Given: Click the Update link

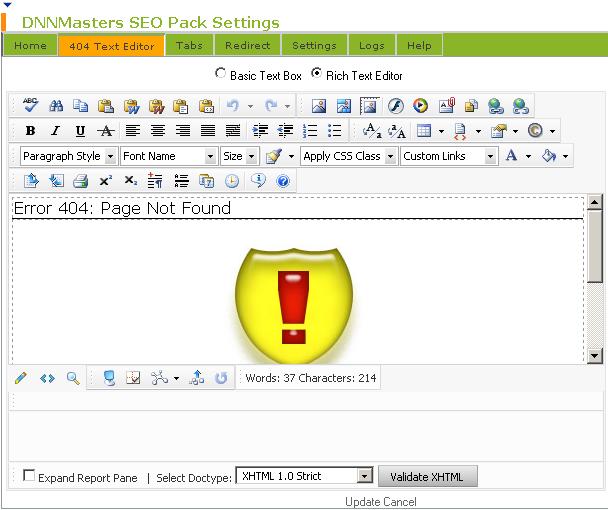Looking at the screenshot, I should [x=361, y=501].
